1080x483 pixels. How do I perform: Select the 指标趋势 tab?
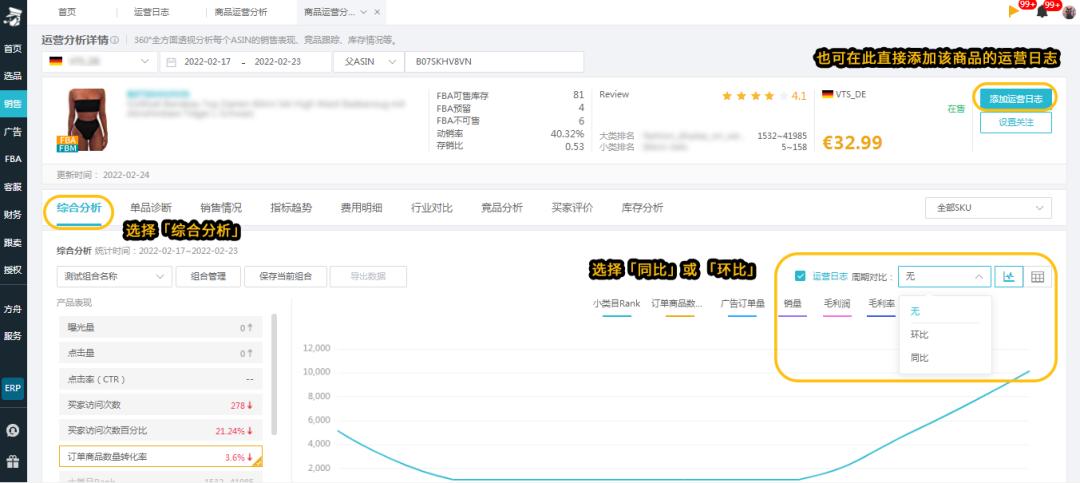291,208
